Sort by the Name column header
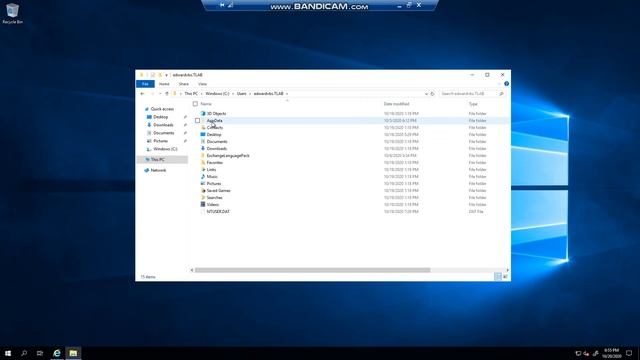The height and width of the screenshot is (360, 640). [206, 104]
